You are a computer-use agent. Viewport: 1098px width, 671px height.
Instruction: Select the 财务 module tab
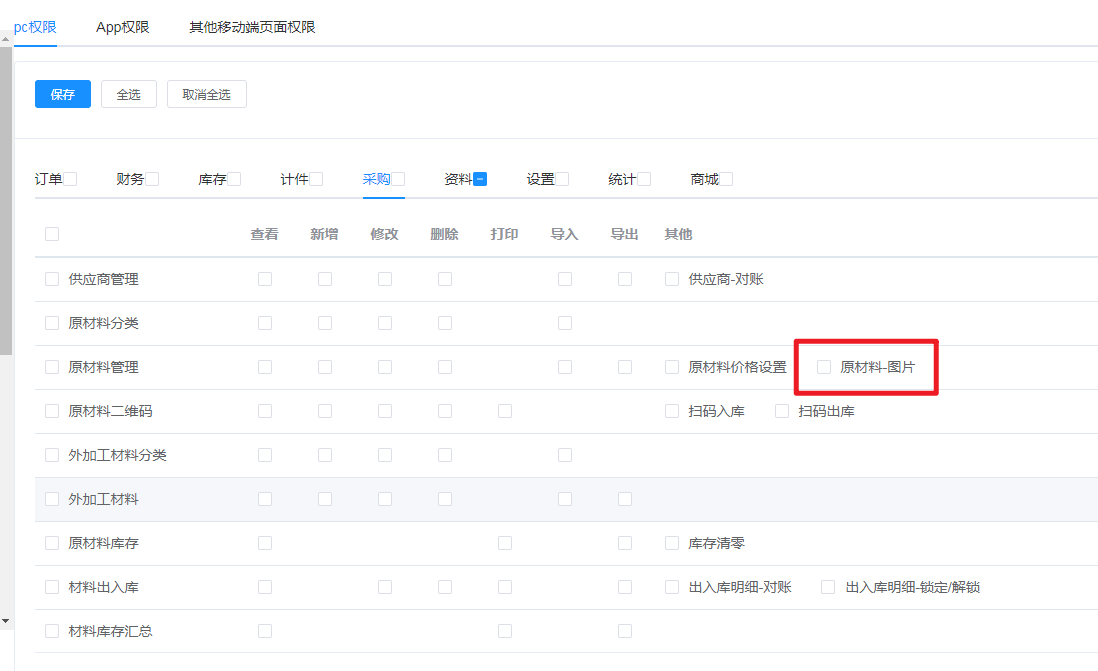click(130, 179)
